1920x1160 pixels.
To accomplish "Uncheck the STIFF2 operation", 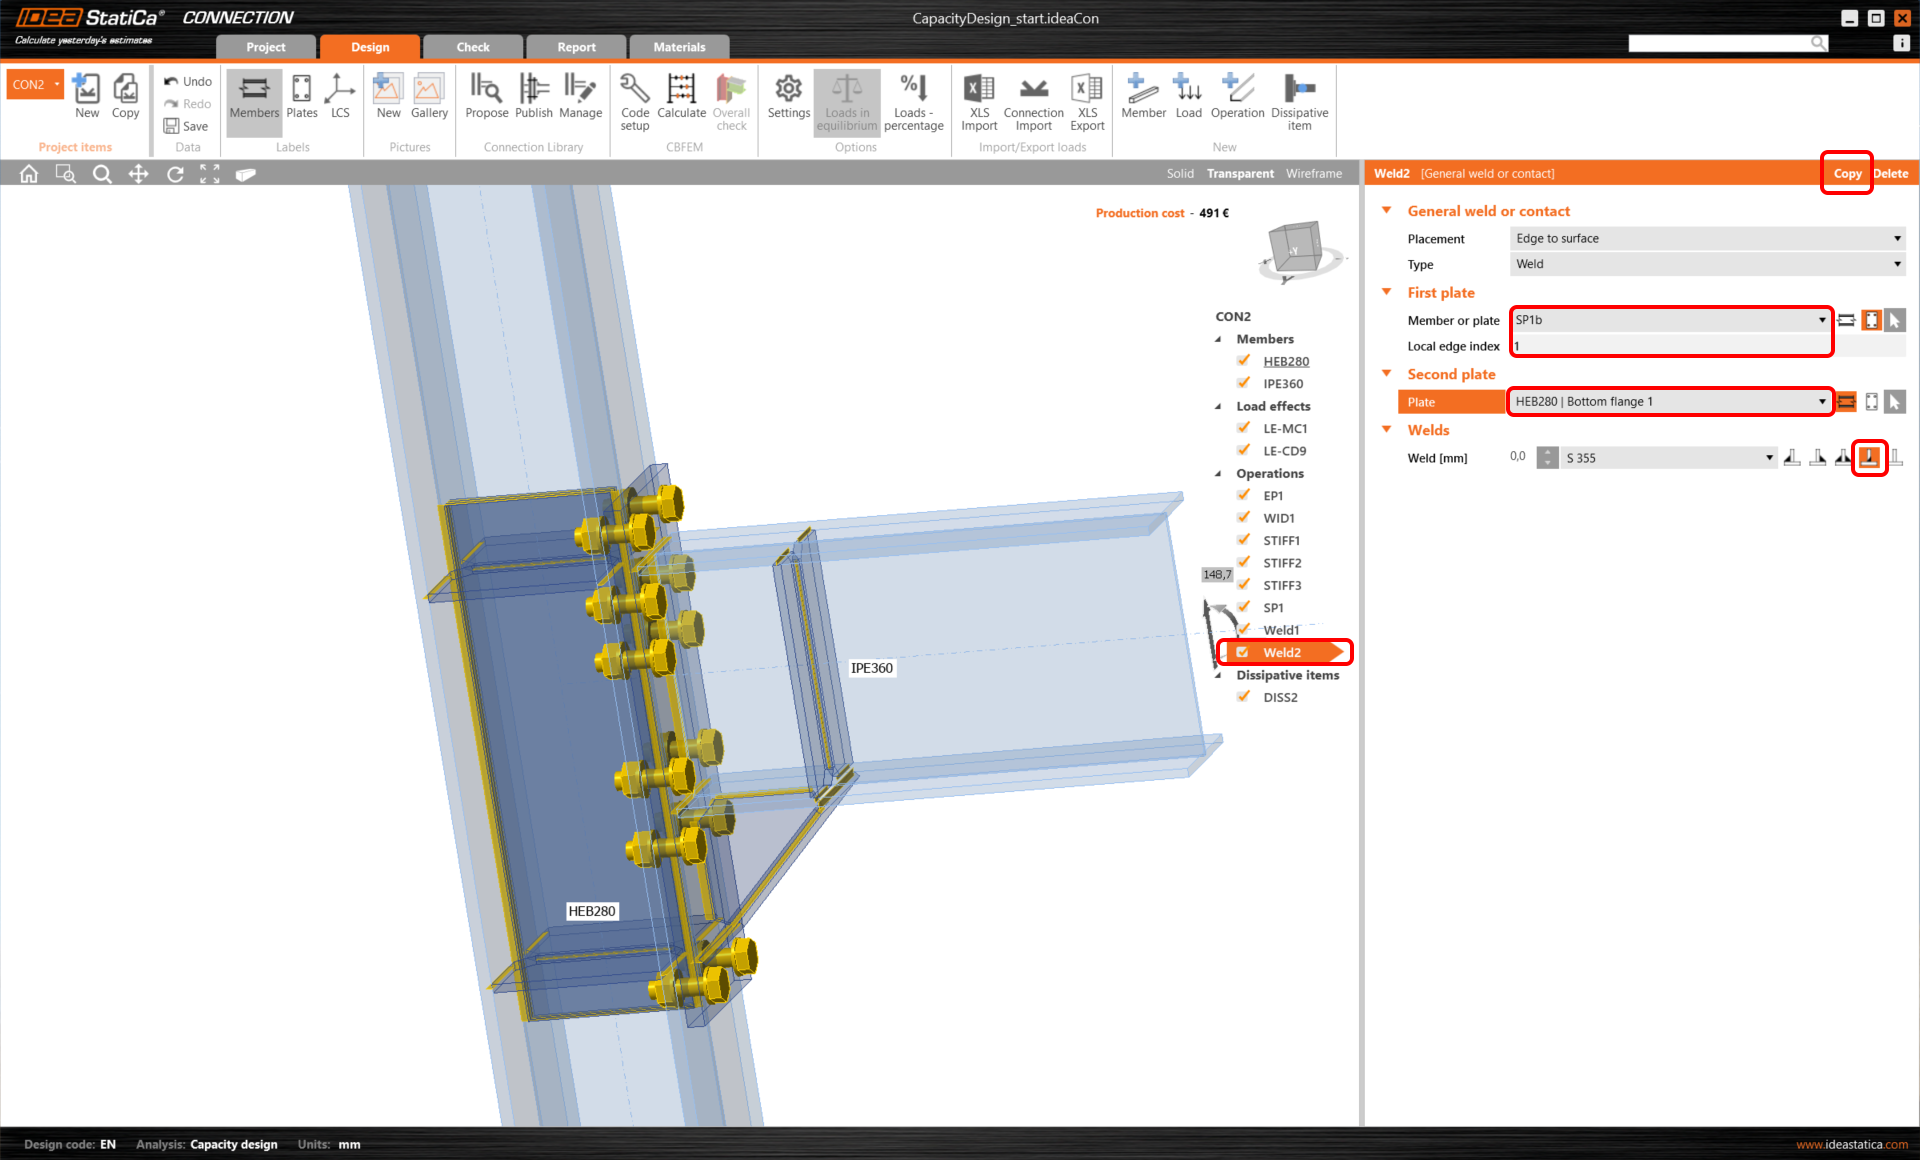I will pyautogui.click(x=1243, y=562).
